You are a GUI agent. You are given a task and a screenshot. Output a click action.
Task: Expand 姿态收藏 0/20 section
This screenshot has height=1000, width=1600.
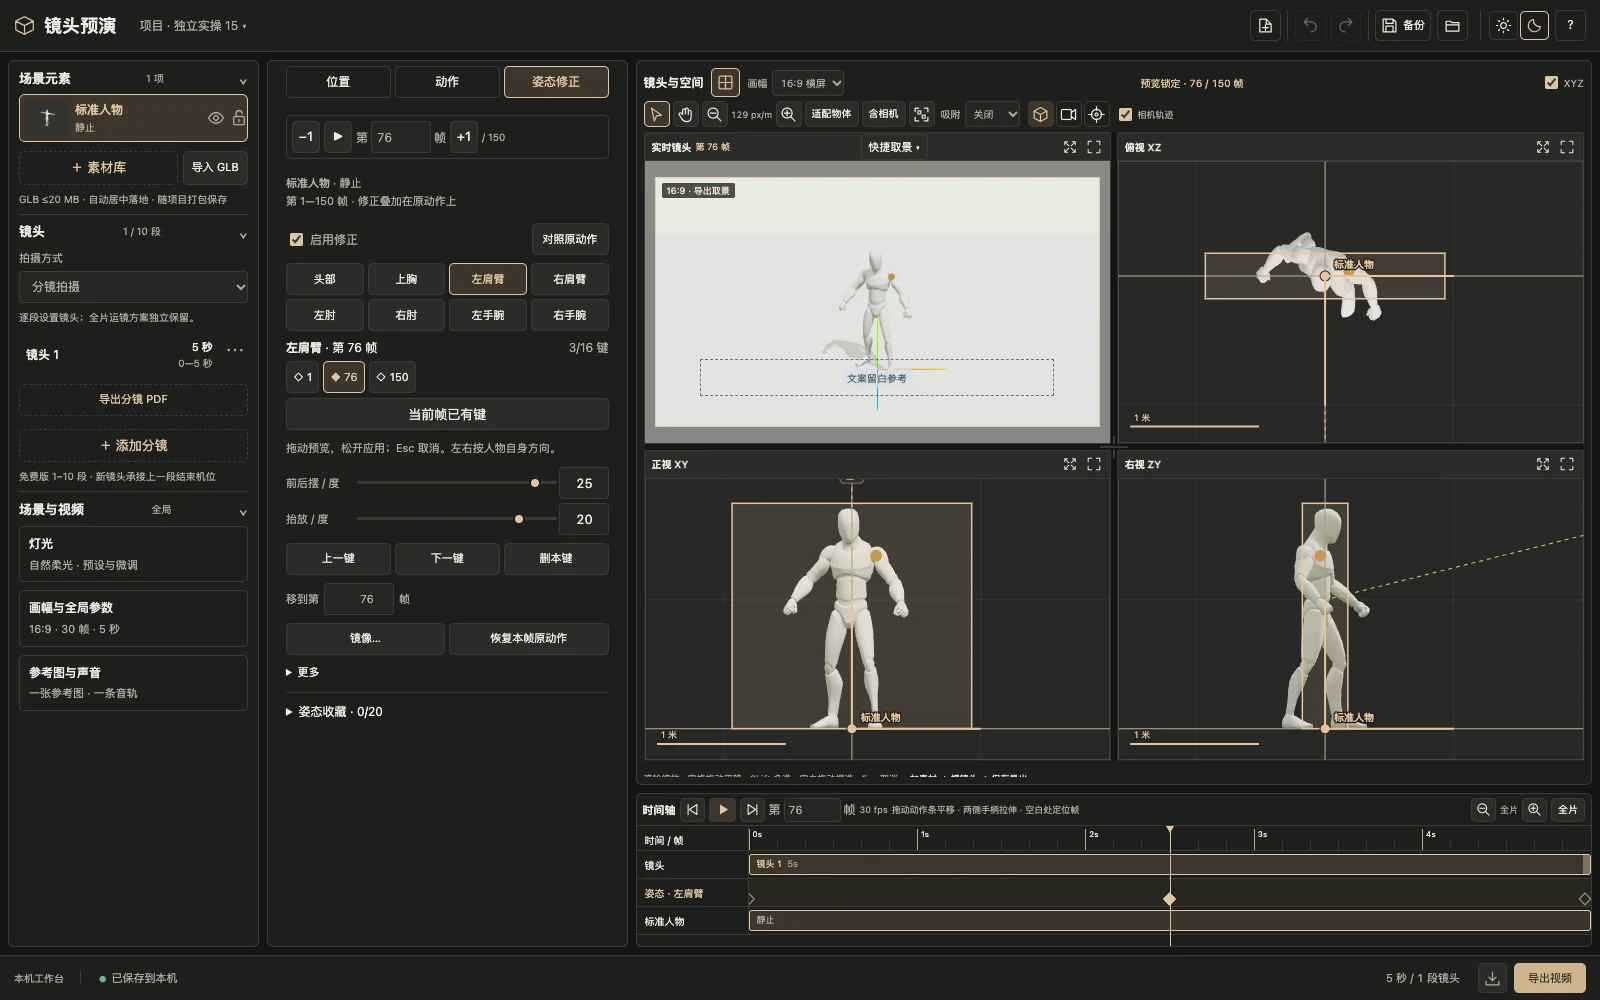pyautogui.click(x=334, y=712)
